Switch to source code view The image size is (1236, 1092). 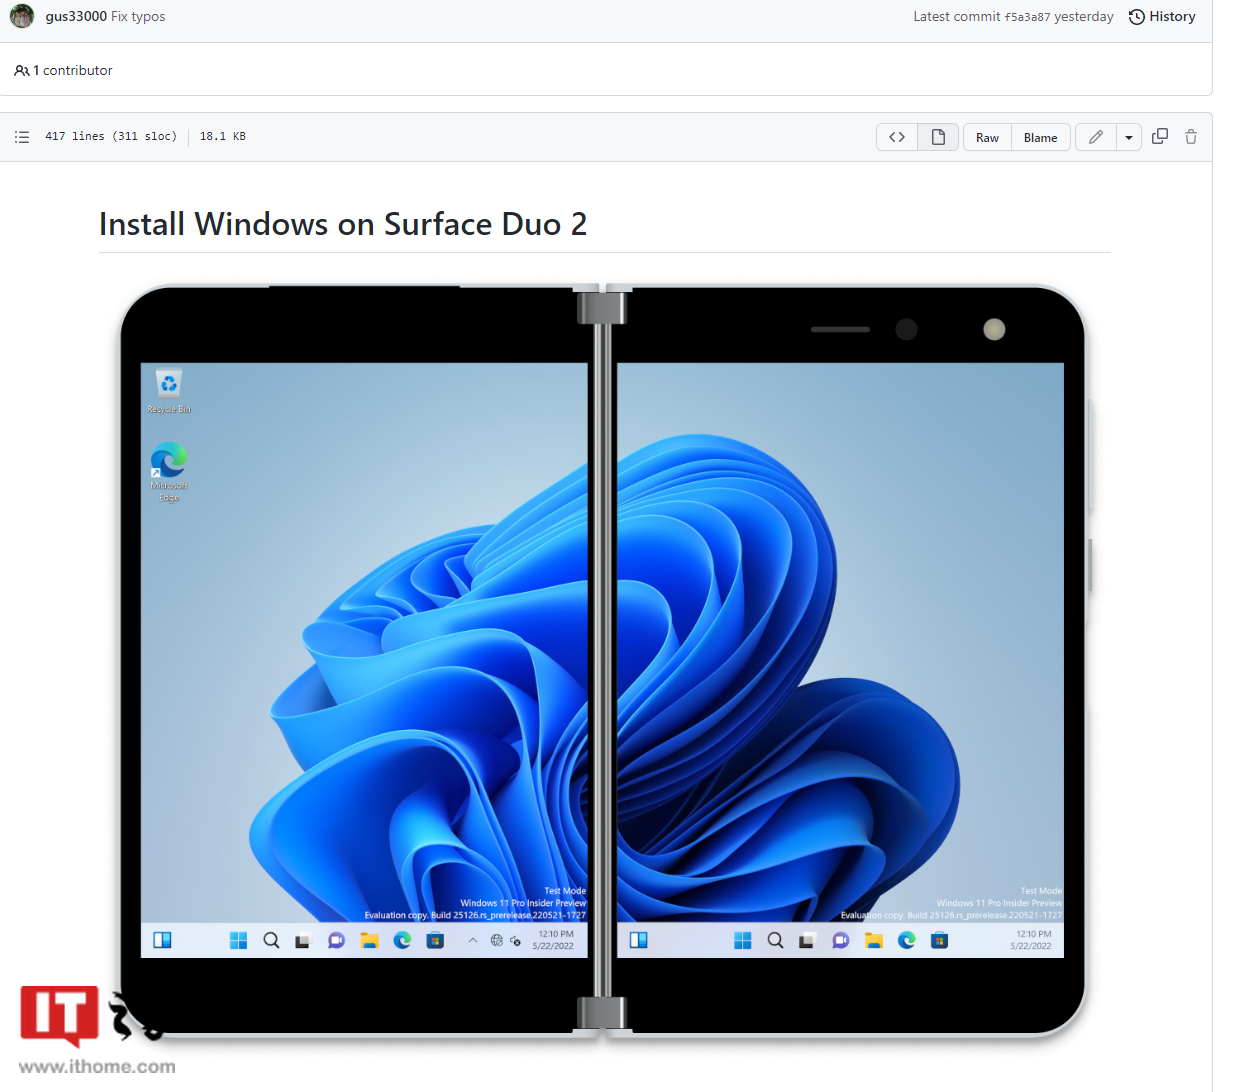(x=896, y=137)
